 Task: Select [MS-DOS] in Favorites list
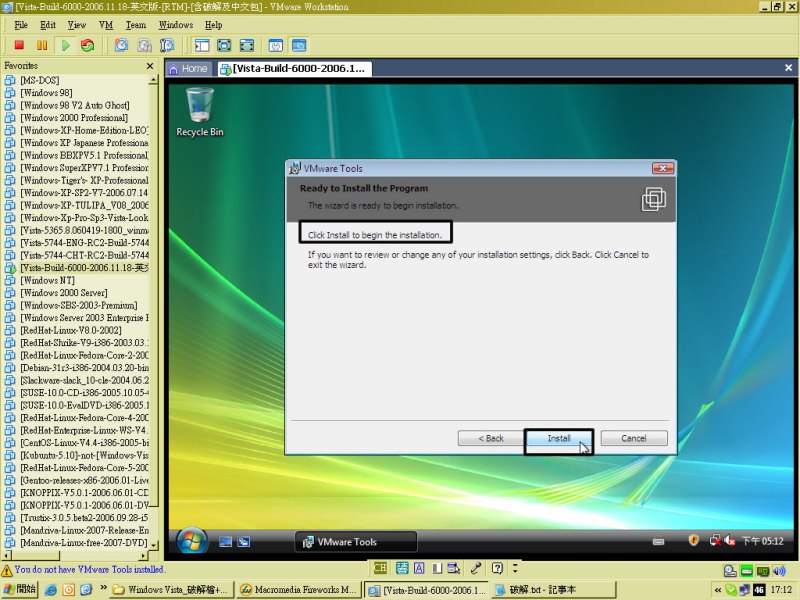[x=40, y=80]
